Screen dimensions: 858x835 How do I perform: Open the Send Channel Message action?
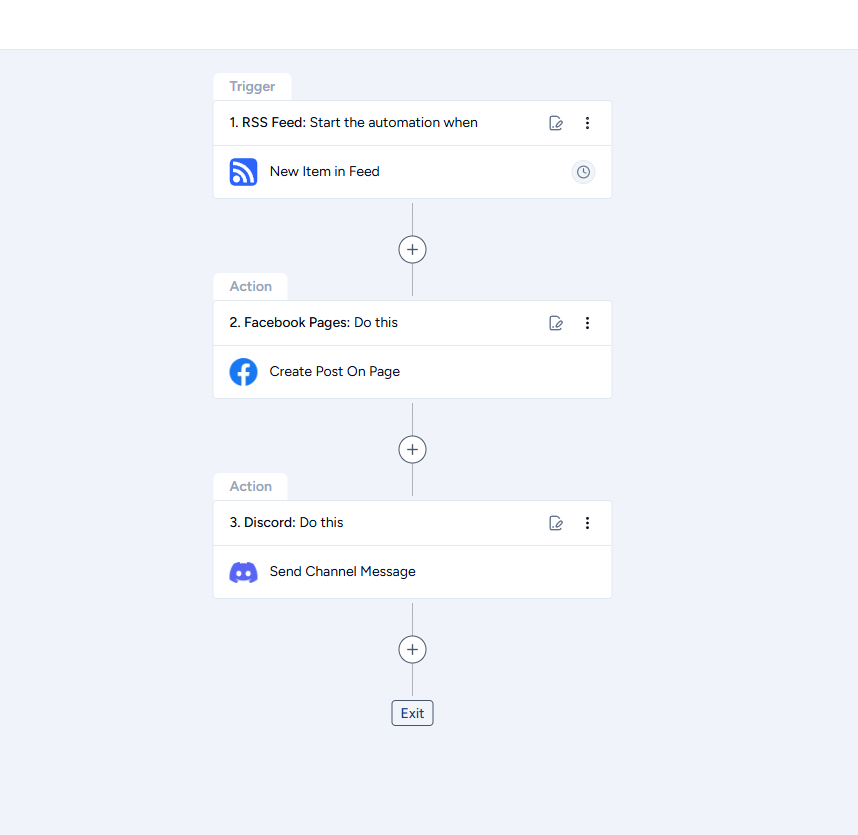[342, 572]
